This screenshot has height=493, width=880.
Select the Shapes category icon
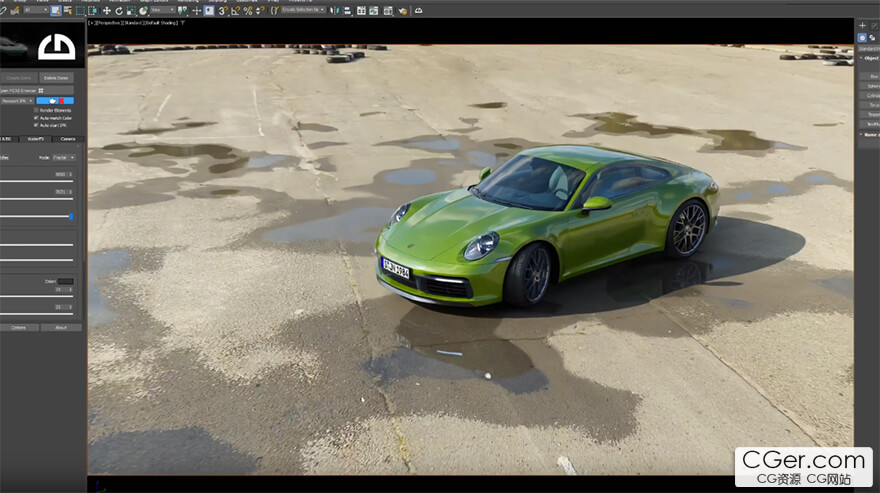[873, 38]
